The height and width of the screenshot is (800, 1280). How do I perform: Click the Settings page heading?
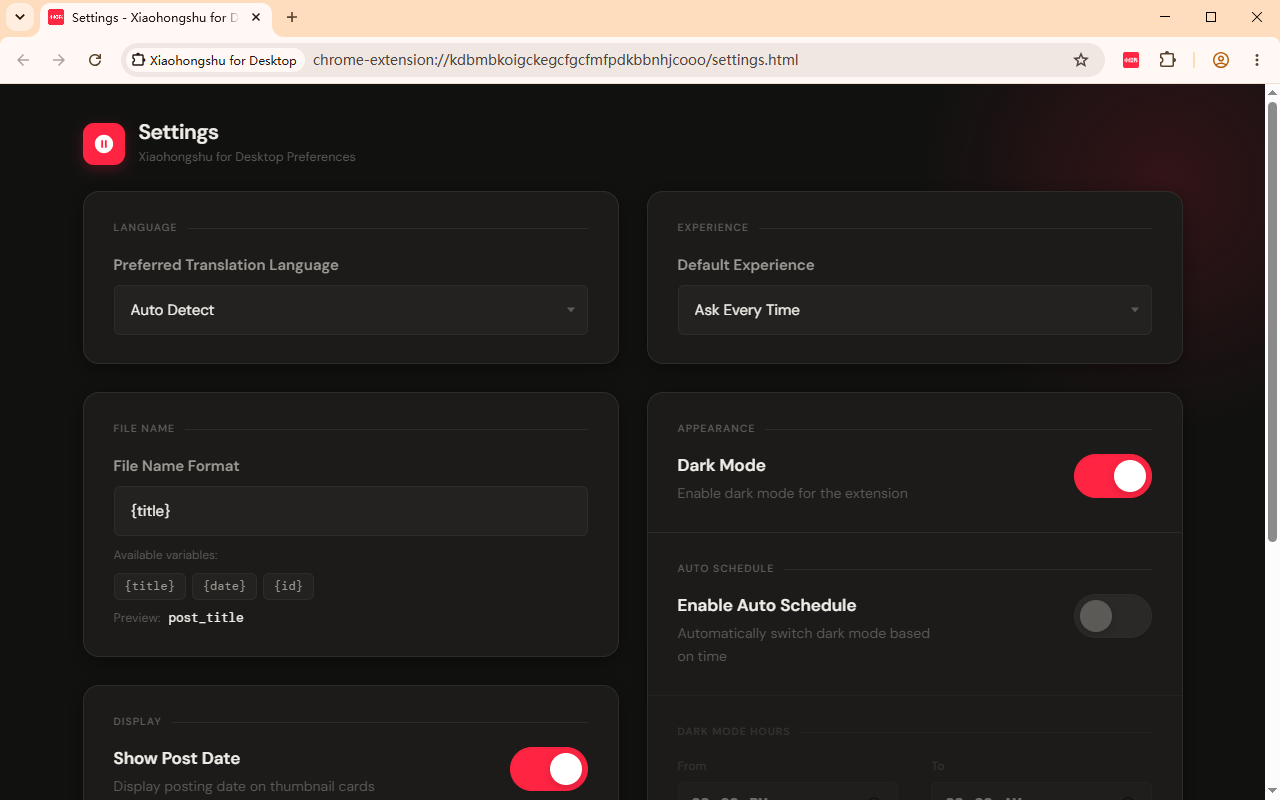[179, 132]
